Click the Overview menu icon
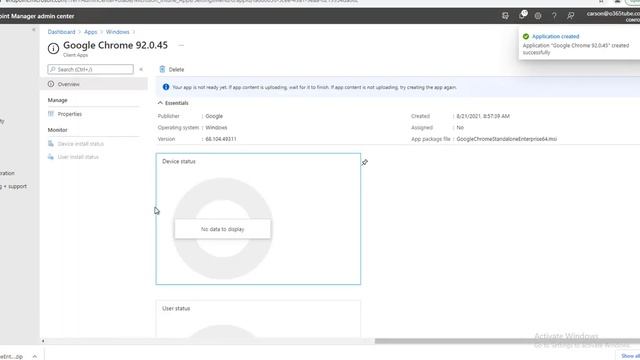The width and height of the screenshot is (640, 360). [x=51, y=84]
